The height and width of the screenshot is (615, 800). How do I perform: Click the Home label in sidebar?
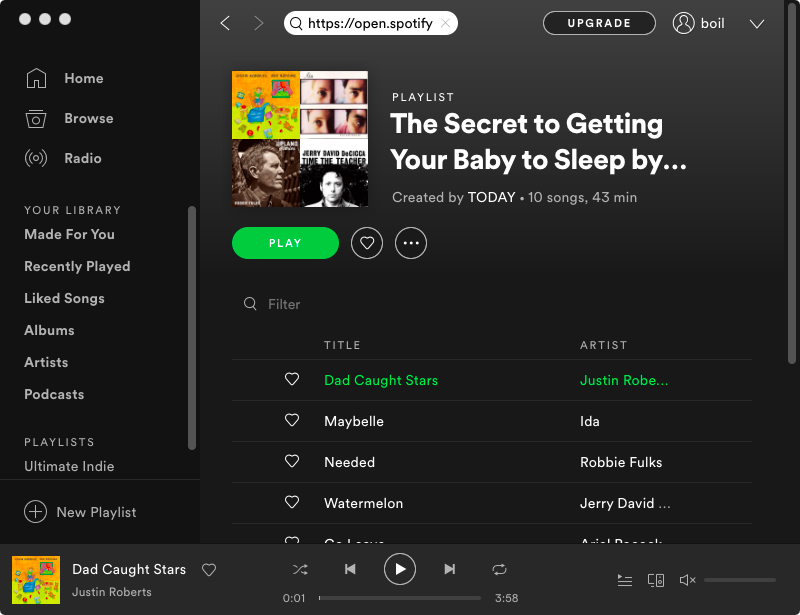84,79
